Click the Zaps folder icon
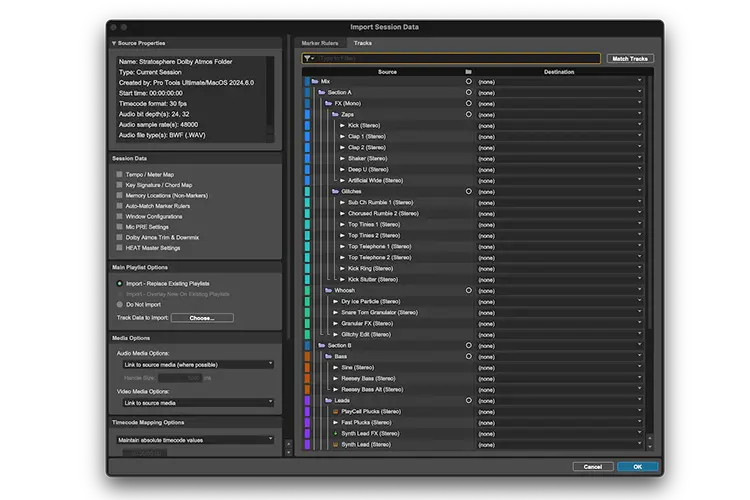The width and height of the screenshot is (750, 500). (x=335, y=114)
